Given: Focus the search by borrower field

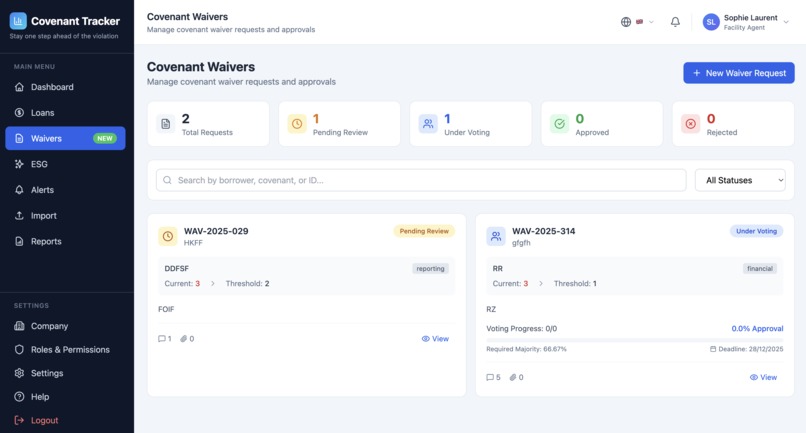Looking at the screenshot, I should click(421, 180).
